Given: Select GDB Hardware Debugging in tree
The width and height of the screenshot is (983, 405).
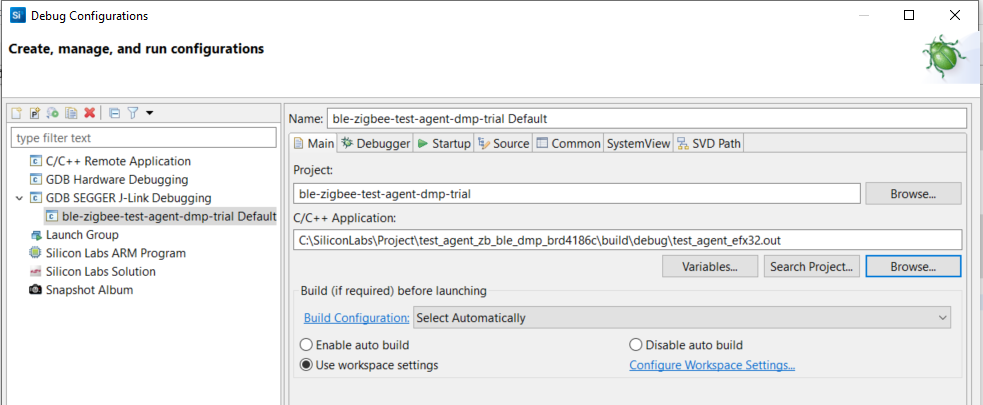Looking at the screenshot, I should pyautogui.click(x=117, y=179).
